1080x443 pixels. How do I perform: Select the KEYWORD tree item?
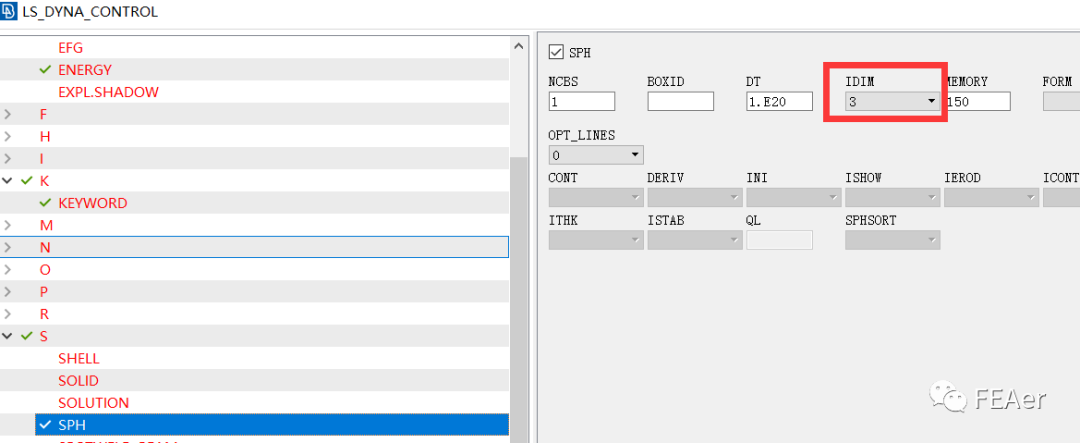pos(92,203)
